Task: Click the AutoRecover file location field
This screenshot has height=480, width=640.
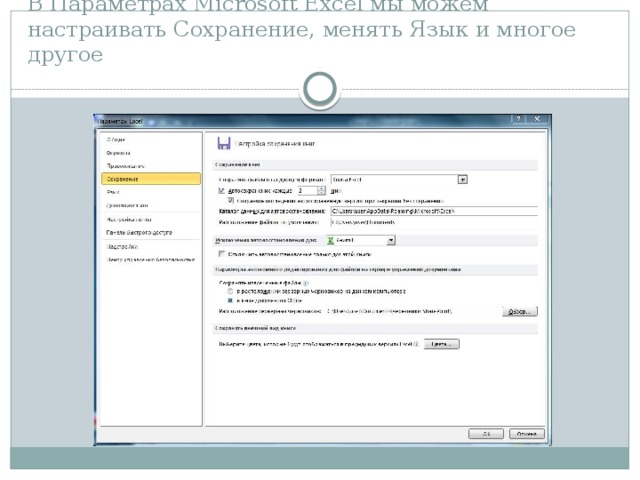Action: (434, 211)
